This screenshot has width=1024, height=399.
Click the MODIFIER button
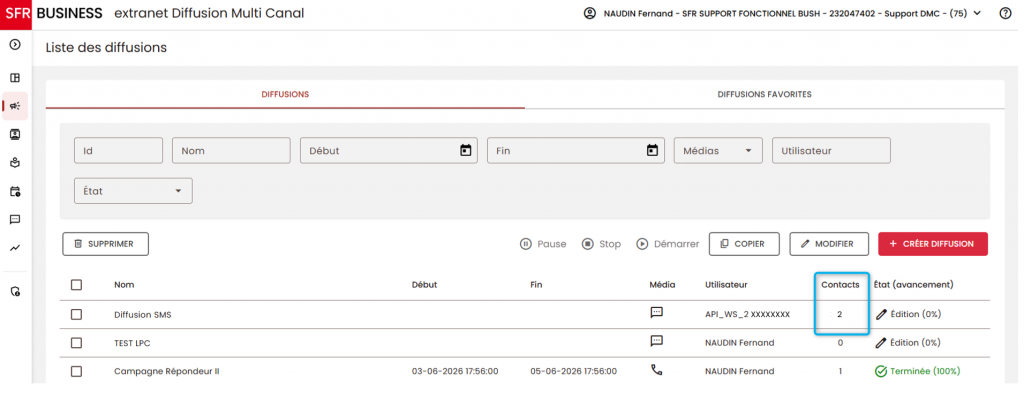click(829, 244)
